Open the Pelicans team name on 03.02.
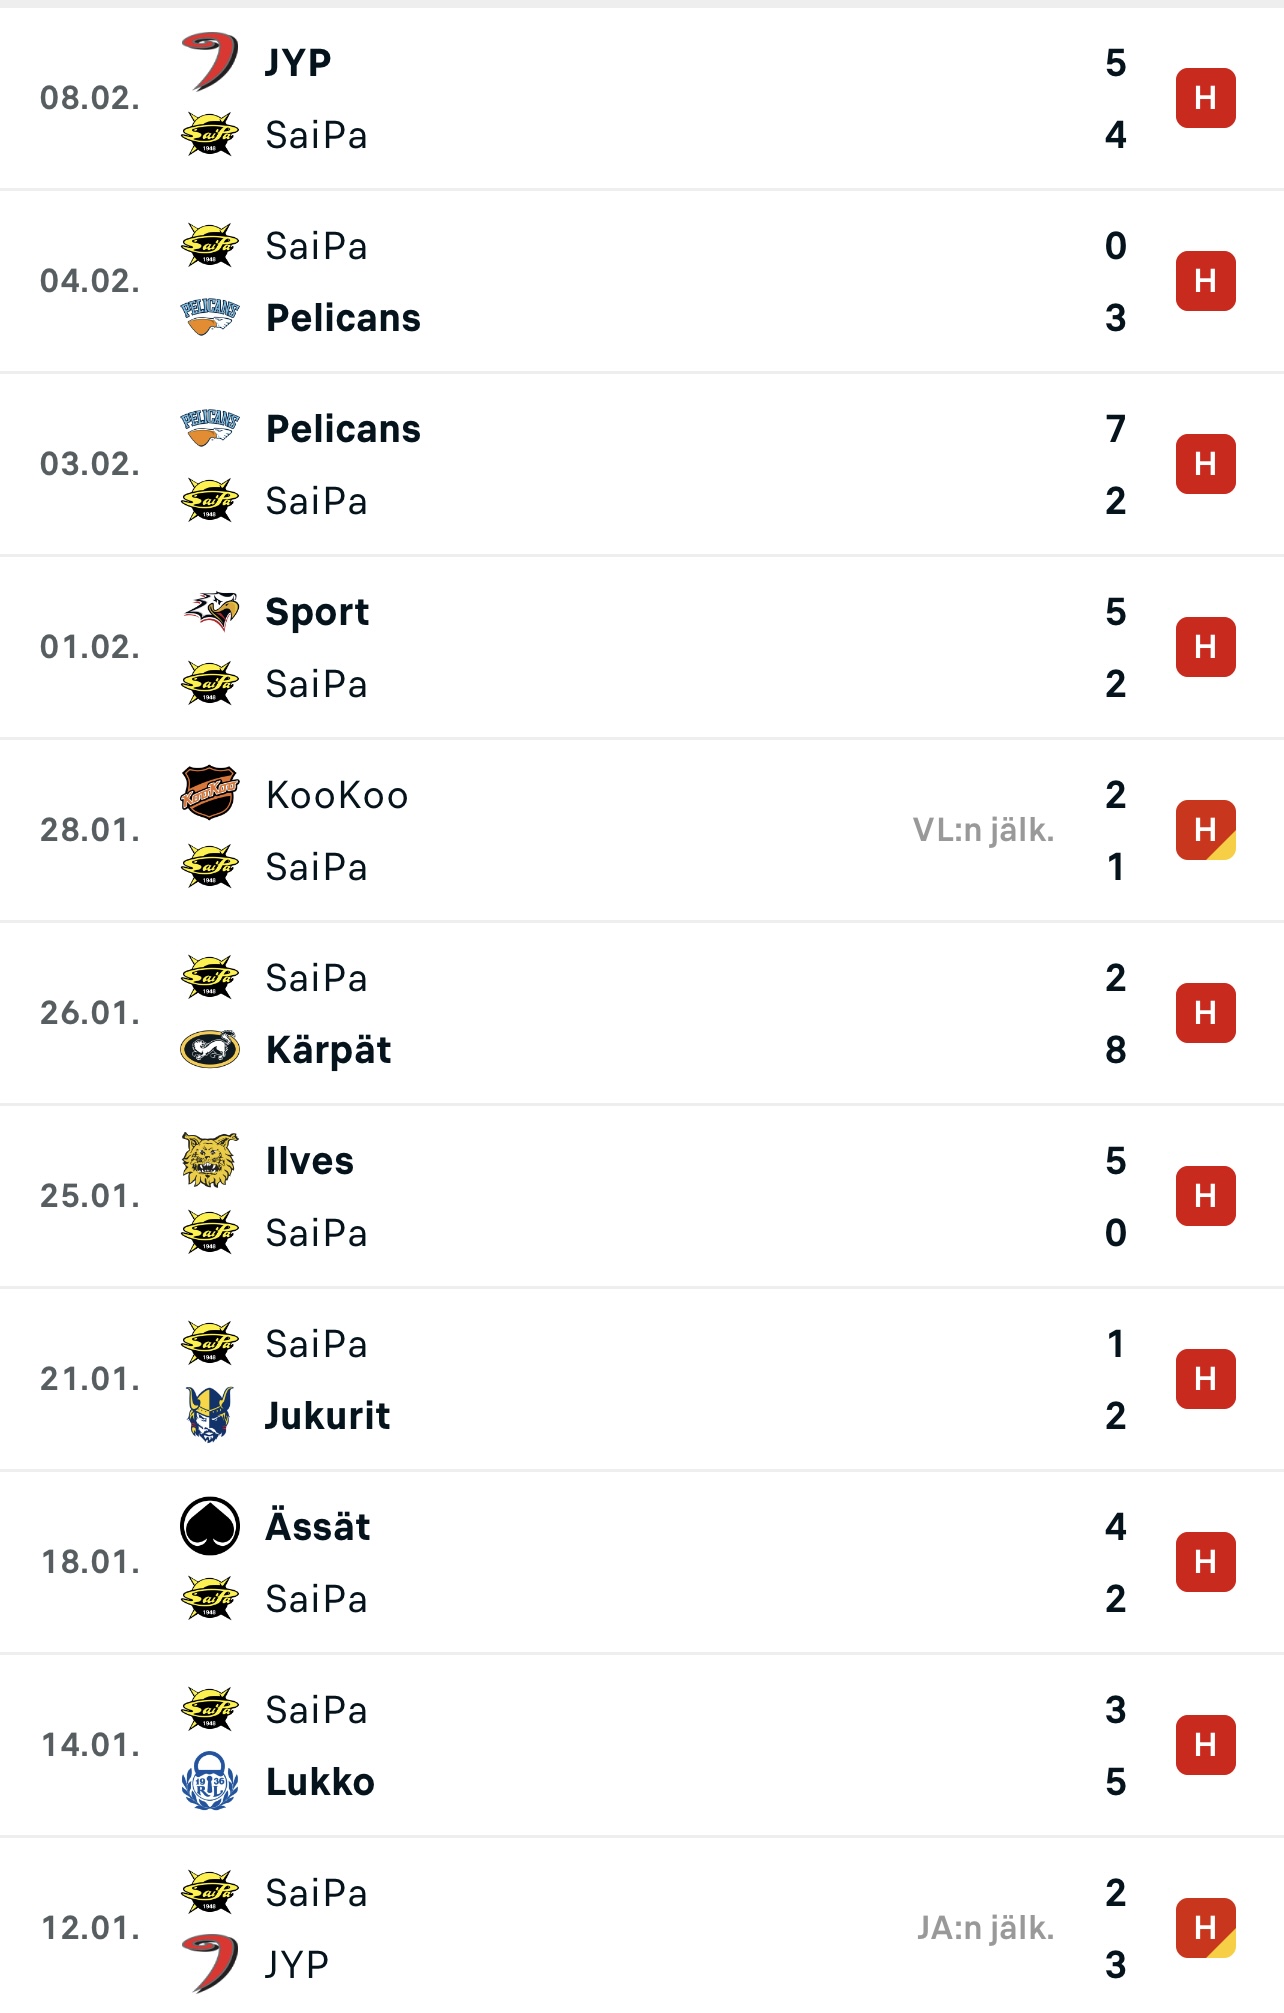The width and height of the screenshot is (1284, 2013). pos(343,429)
